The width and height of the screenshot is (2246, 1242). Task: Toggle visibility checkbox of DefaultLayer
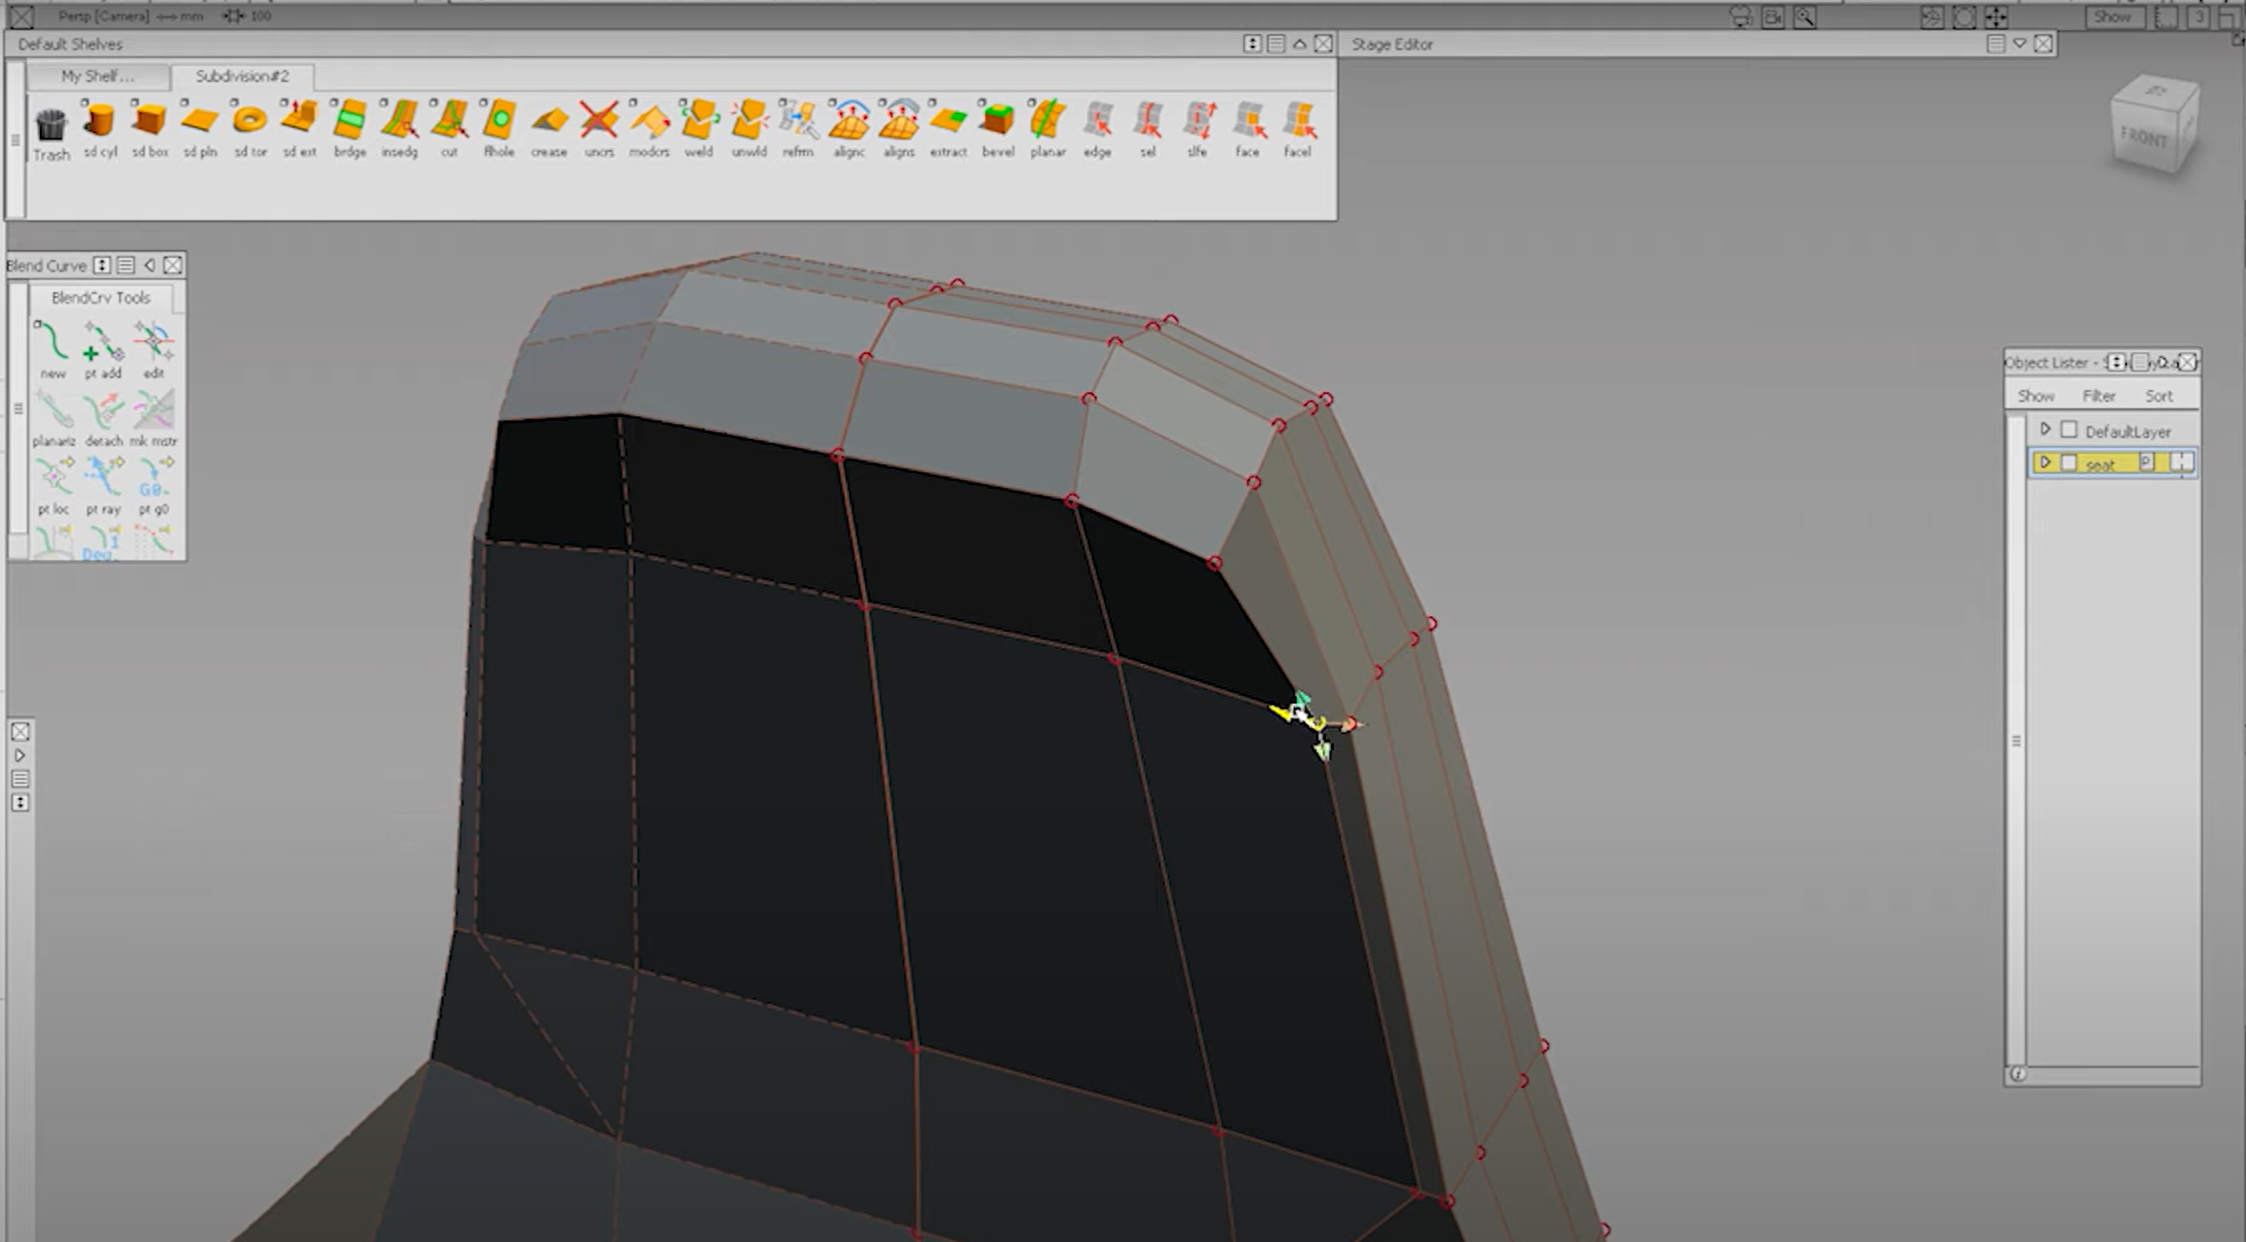(x=2069, y=430)
